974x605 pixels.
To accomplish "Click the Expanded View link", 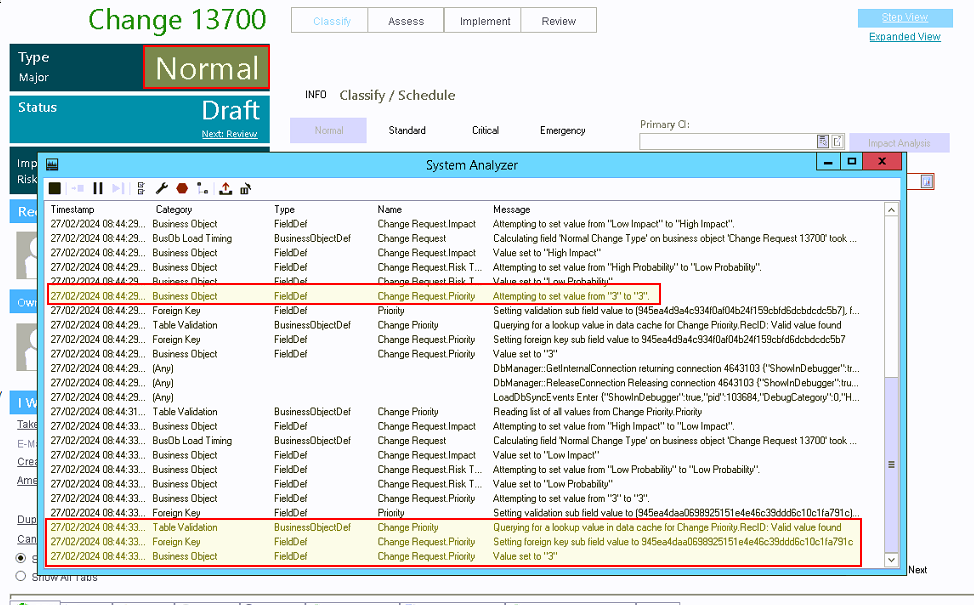I will [x=905, y=37].
